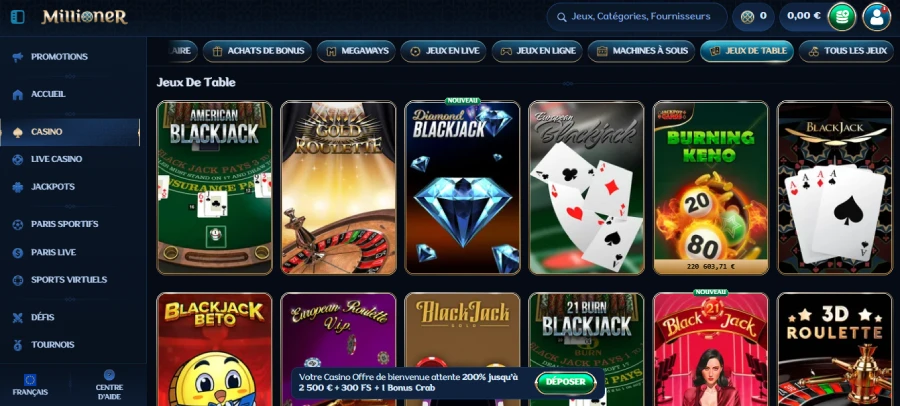The height and width of the screenshot is (406, 900).
Task: Open Live Casino from the sidebar
Action: [56, 159]
